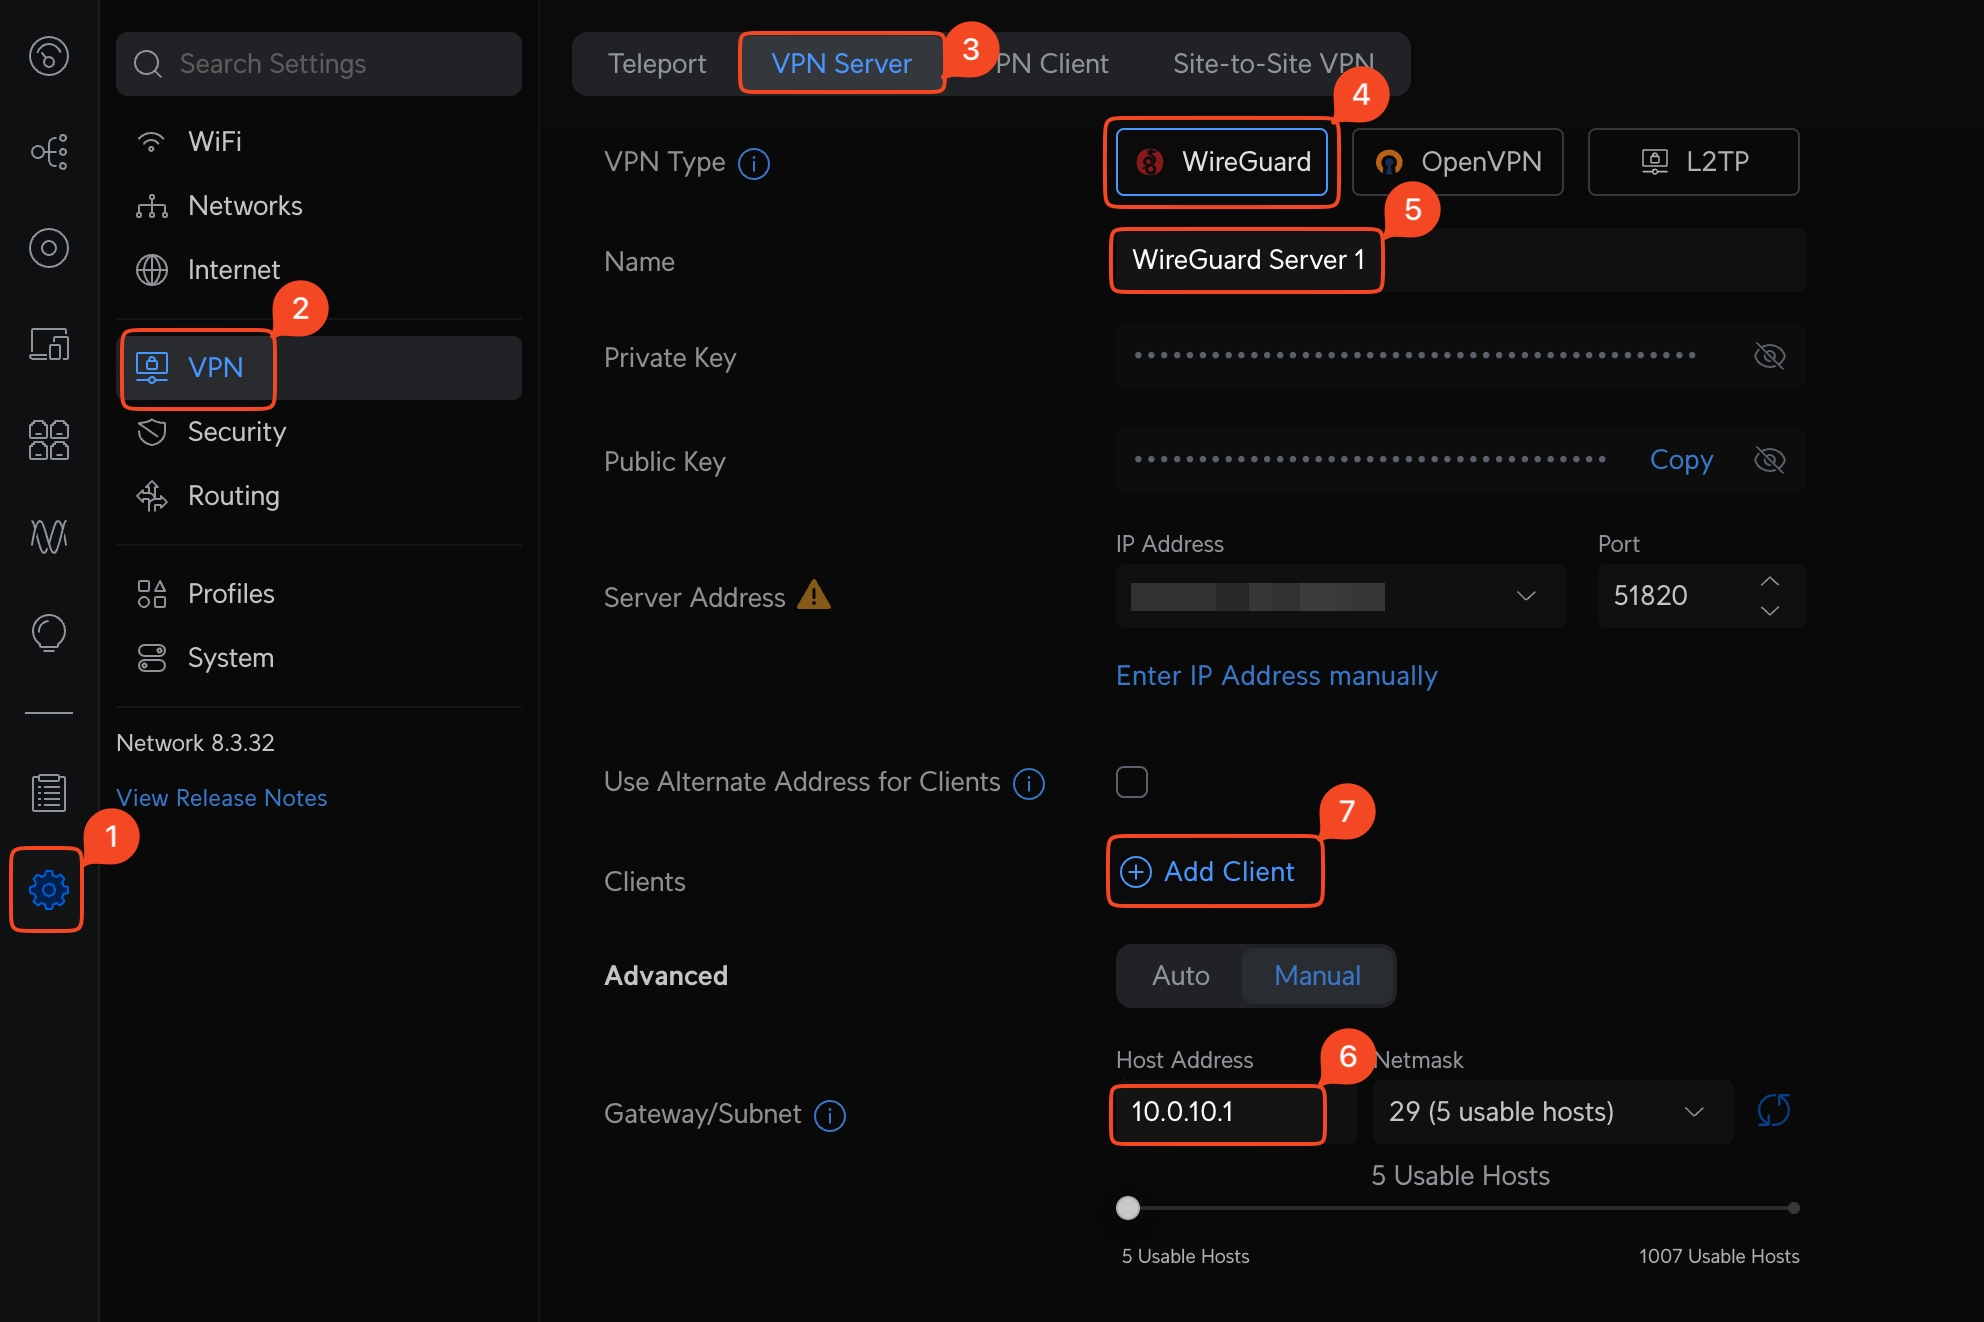This screenshot has height=1322, width=1984.
Task: Open WiFi settings
Action: click(319, 142)
